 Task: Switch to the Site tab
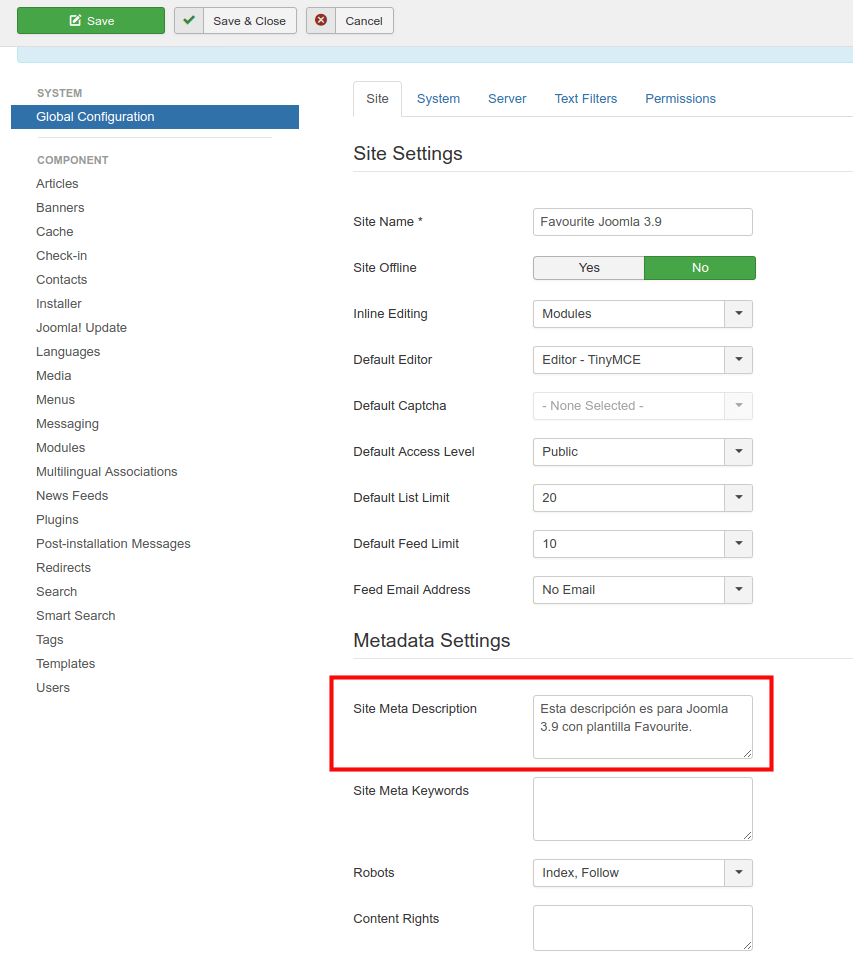coord(377,99)
